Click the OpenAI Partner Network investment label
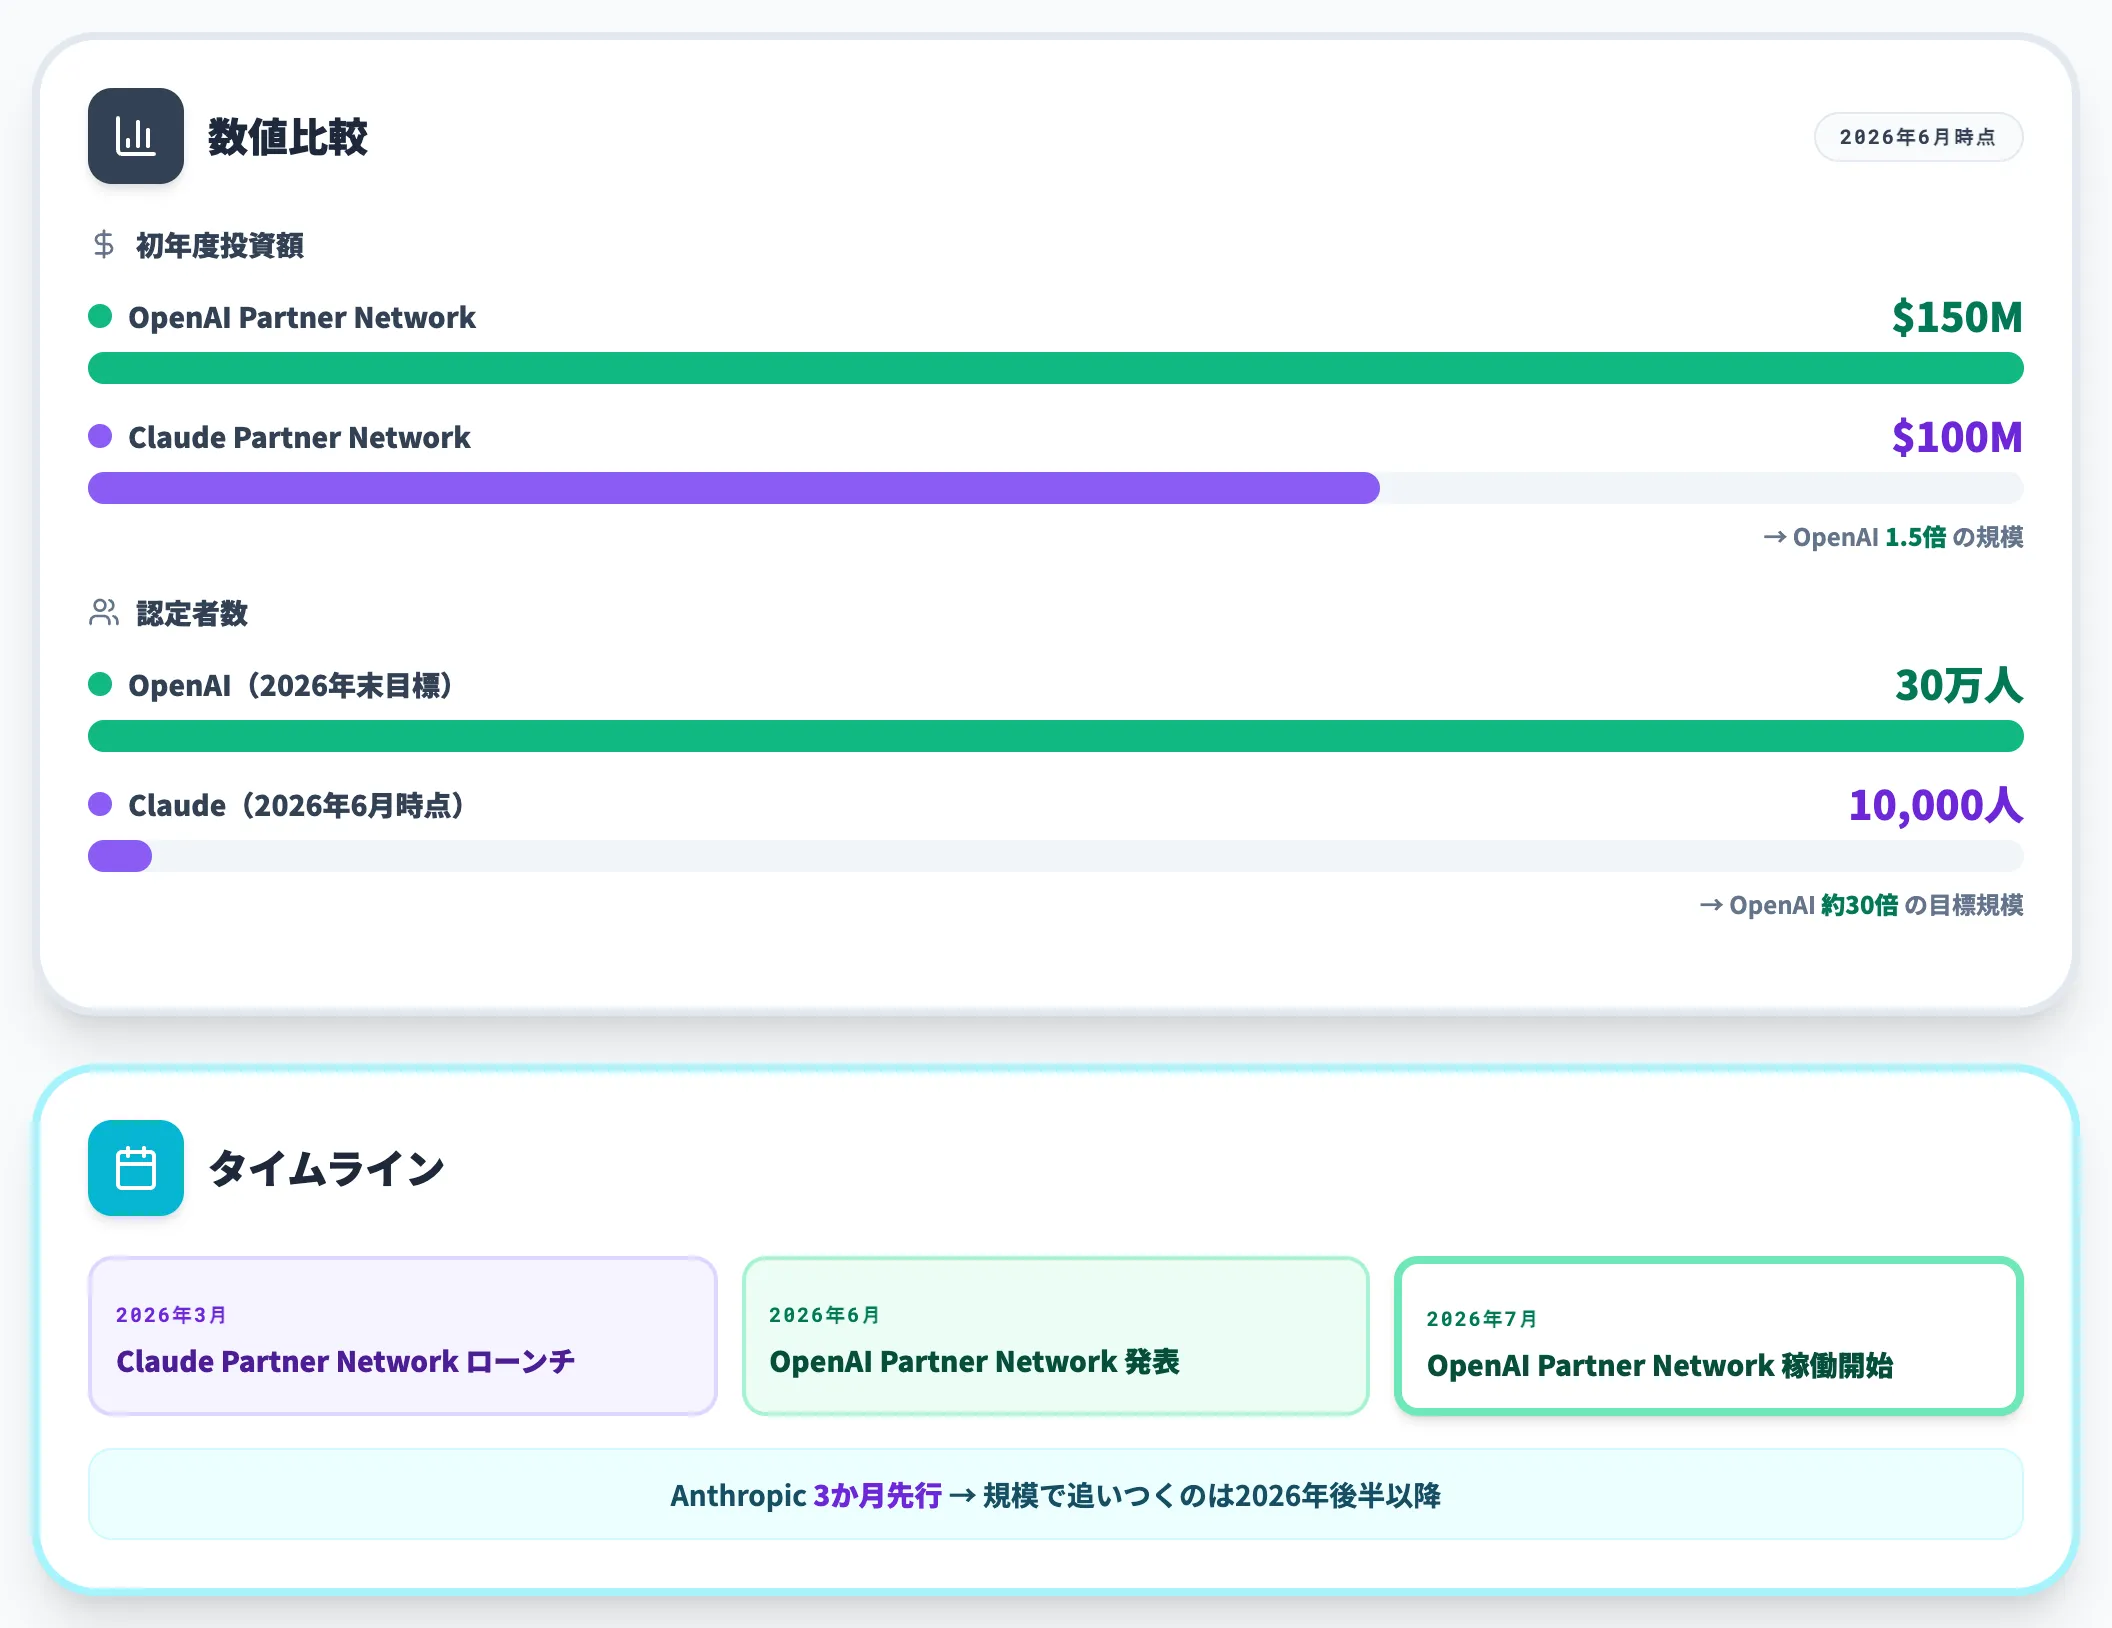This screenshot has height=1628, width=2112. [x=302, y=317]
